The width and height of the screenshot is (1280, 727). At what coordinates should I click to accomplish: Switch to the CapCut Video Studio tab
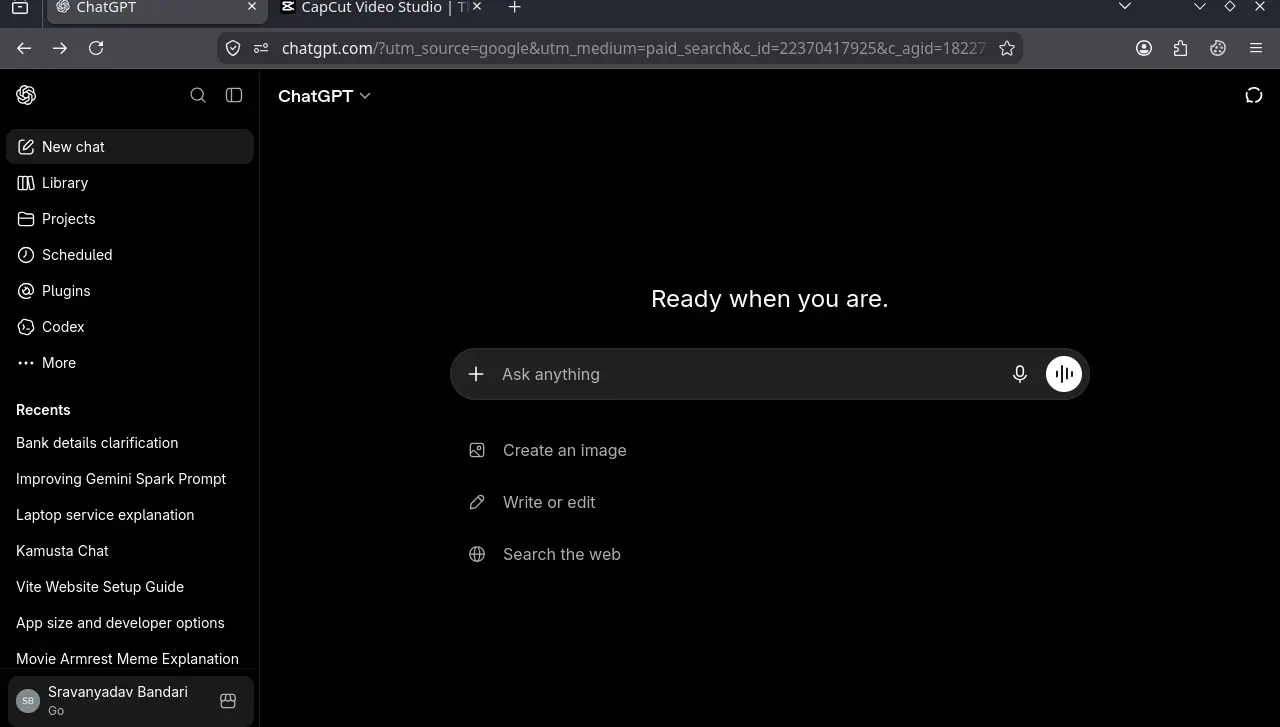pyautogui.click(x=382, y=9)
